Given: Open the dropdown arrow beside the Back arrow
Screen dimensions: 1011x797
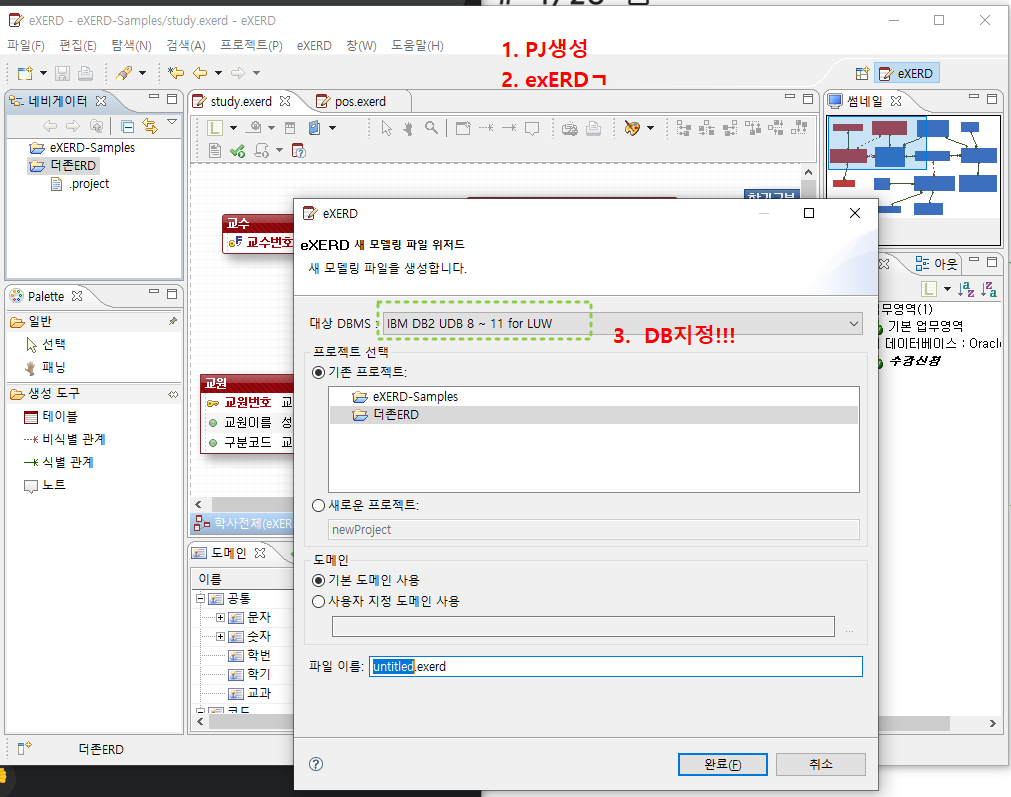Looking at the screenshot, I should [219, 73].
